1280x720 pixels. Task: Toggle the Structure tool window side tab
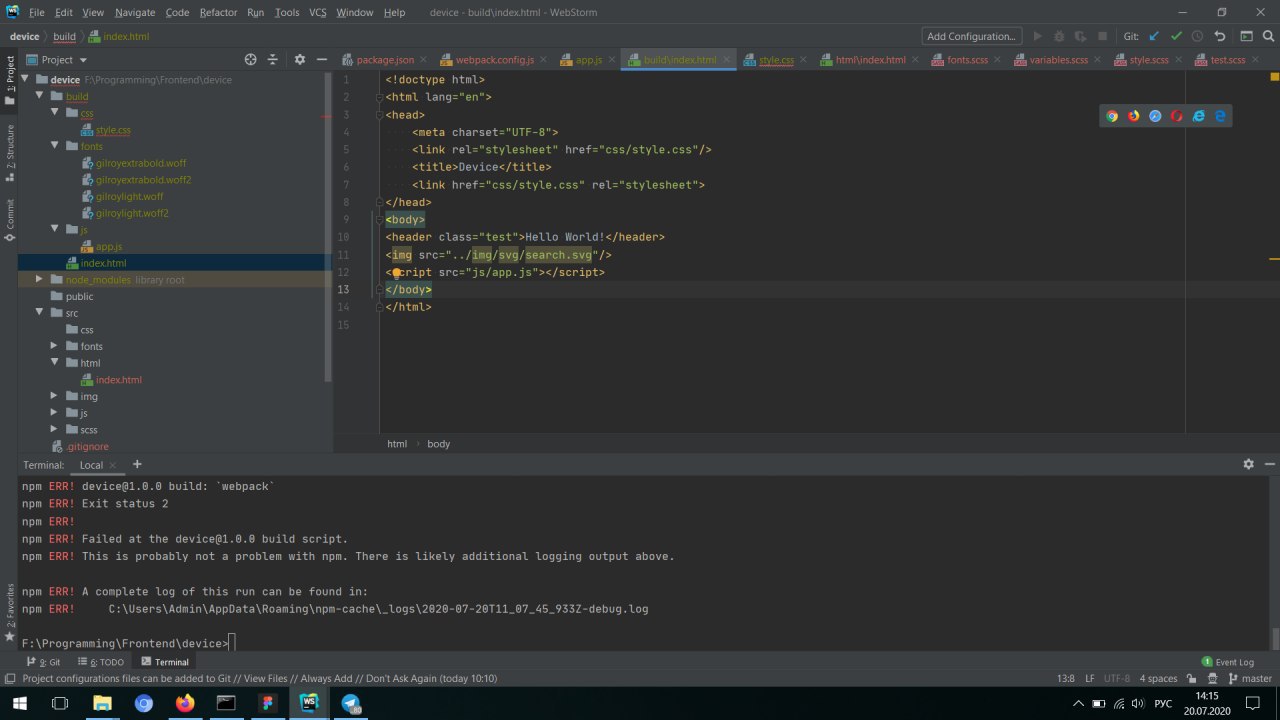(x=9, y=153)
